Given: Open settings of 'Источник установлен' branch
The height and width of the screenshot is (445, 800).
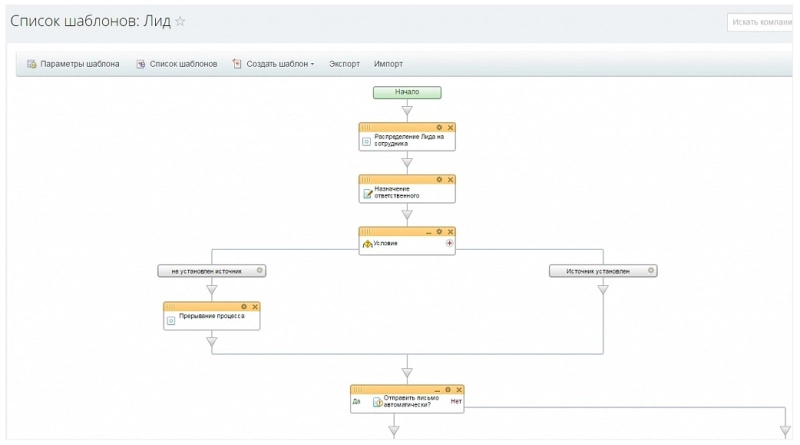Looking at the screenshot, I should click(x=650, y=270).
